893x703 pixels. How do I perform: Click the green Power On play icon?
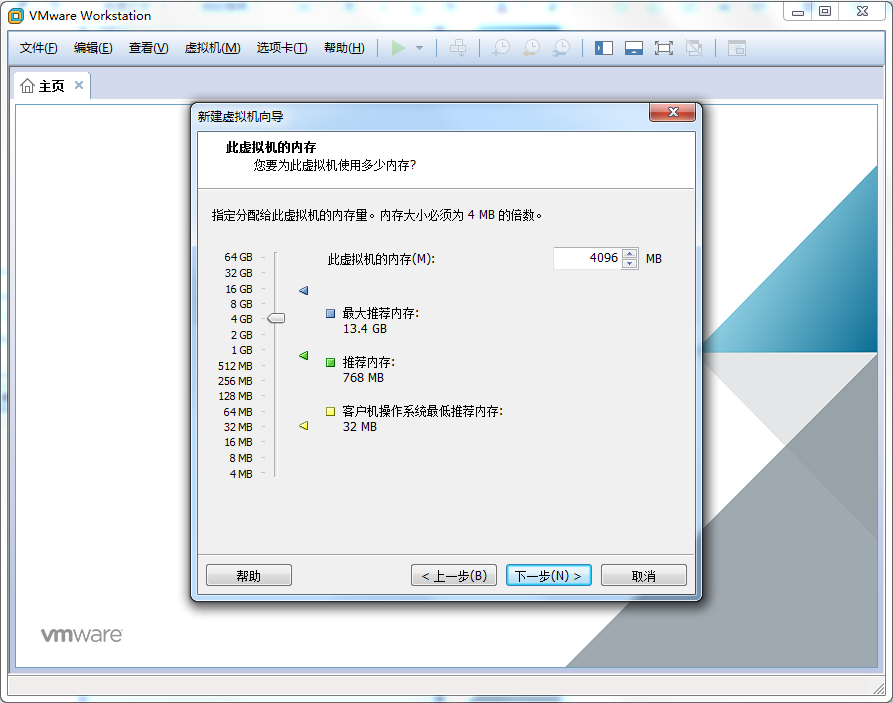pos(399,48)
